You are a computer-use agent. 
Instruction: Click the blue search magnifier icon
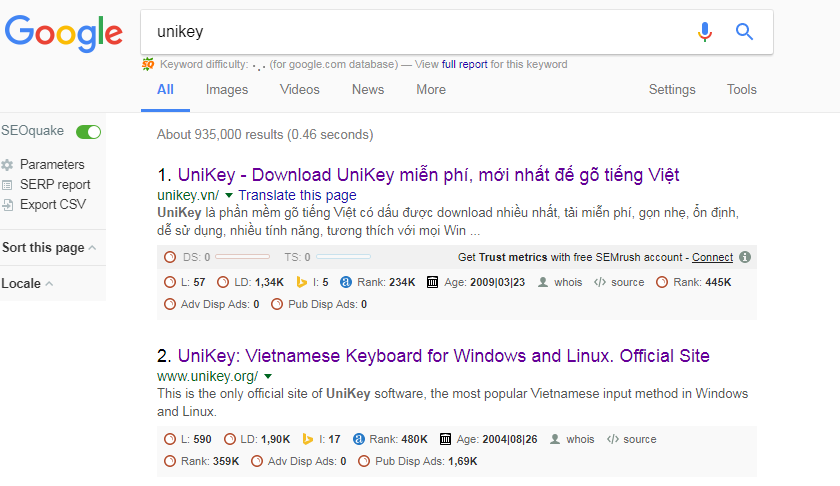coord(744,32)
